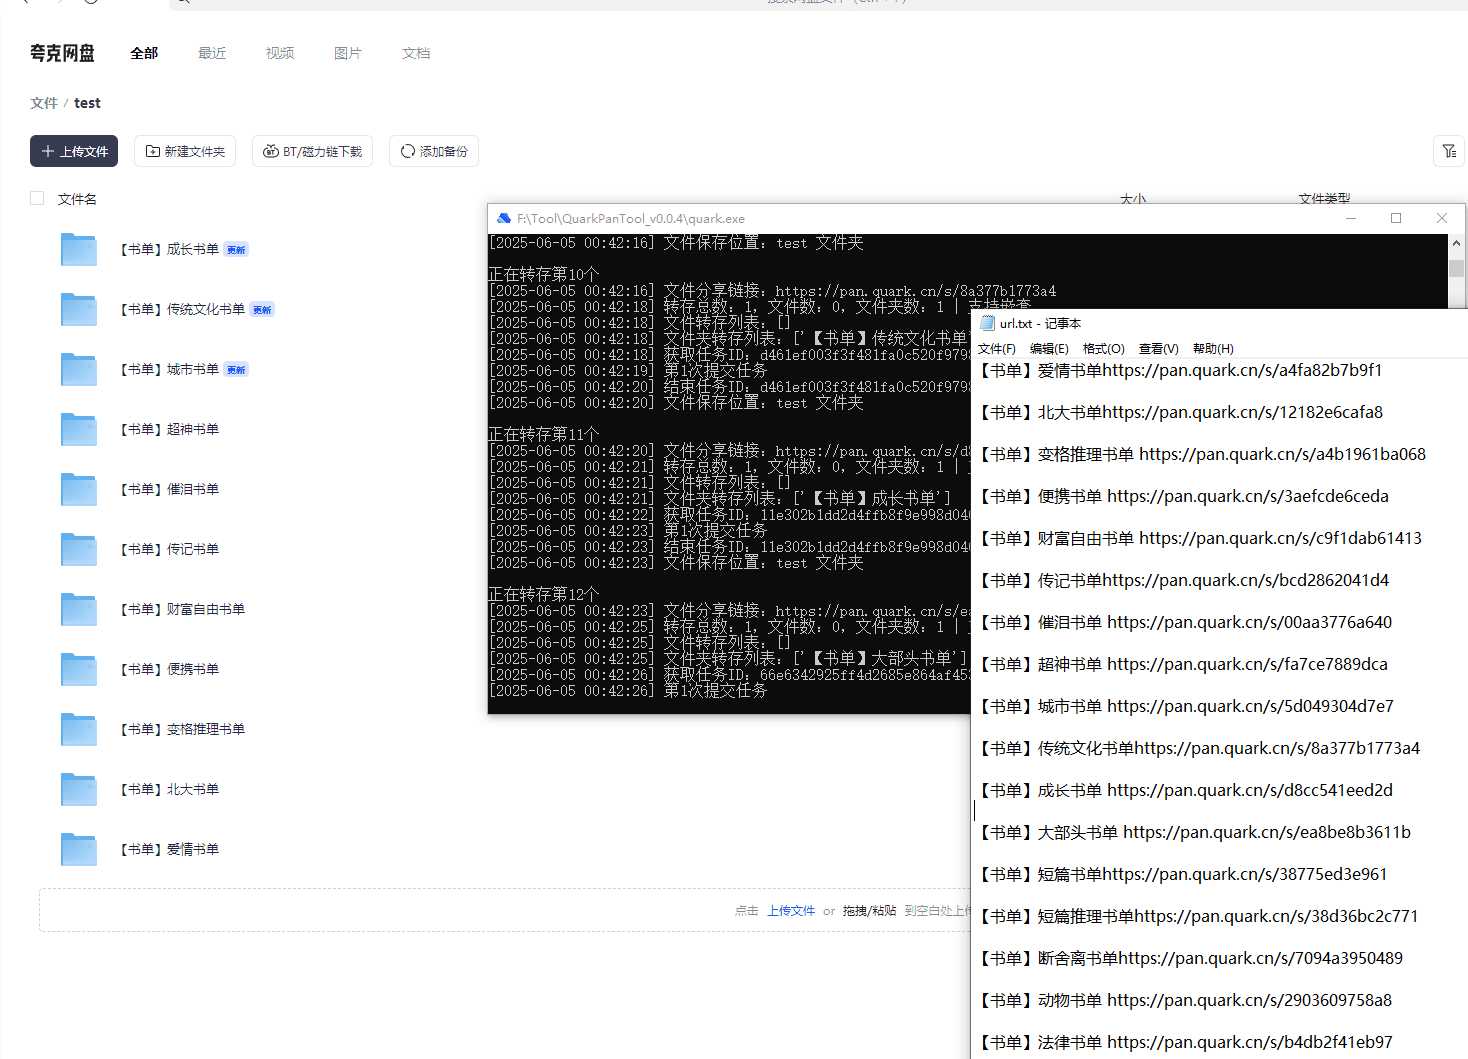The width and height of the screenshot is (1468, 1059).
Task: Click the cloud icon in the quark.exe title bar
Action: coord(503,218)
